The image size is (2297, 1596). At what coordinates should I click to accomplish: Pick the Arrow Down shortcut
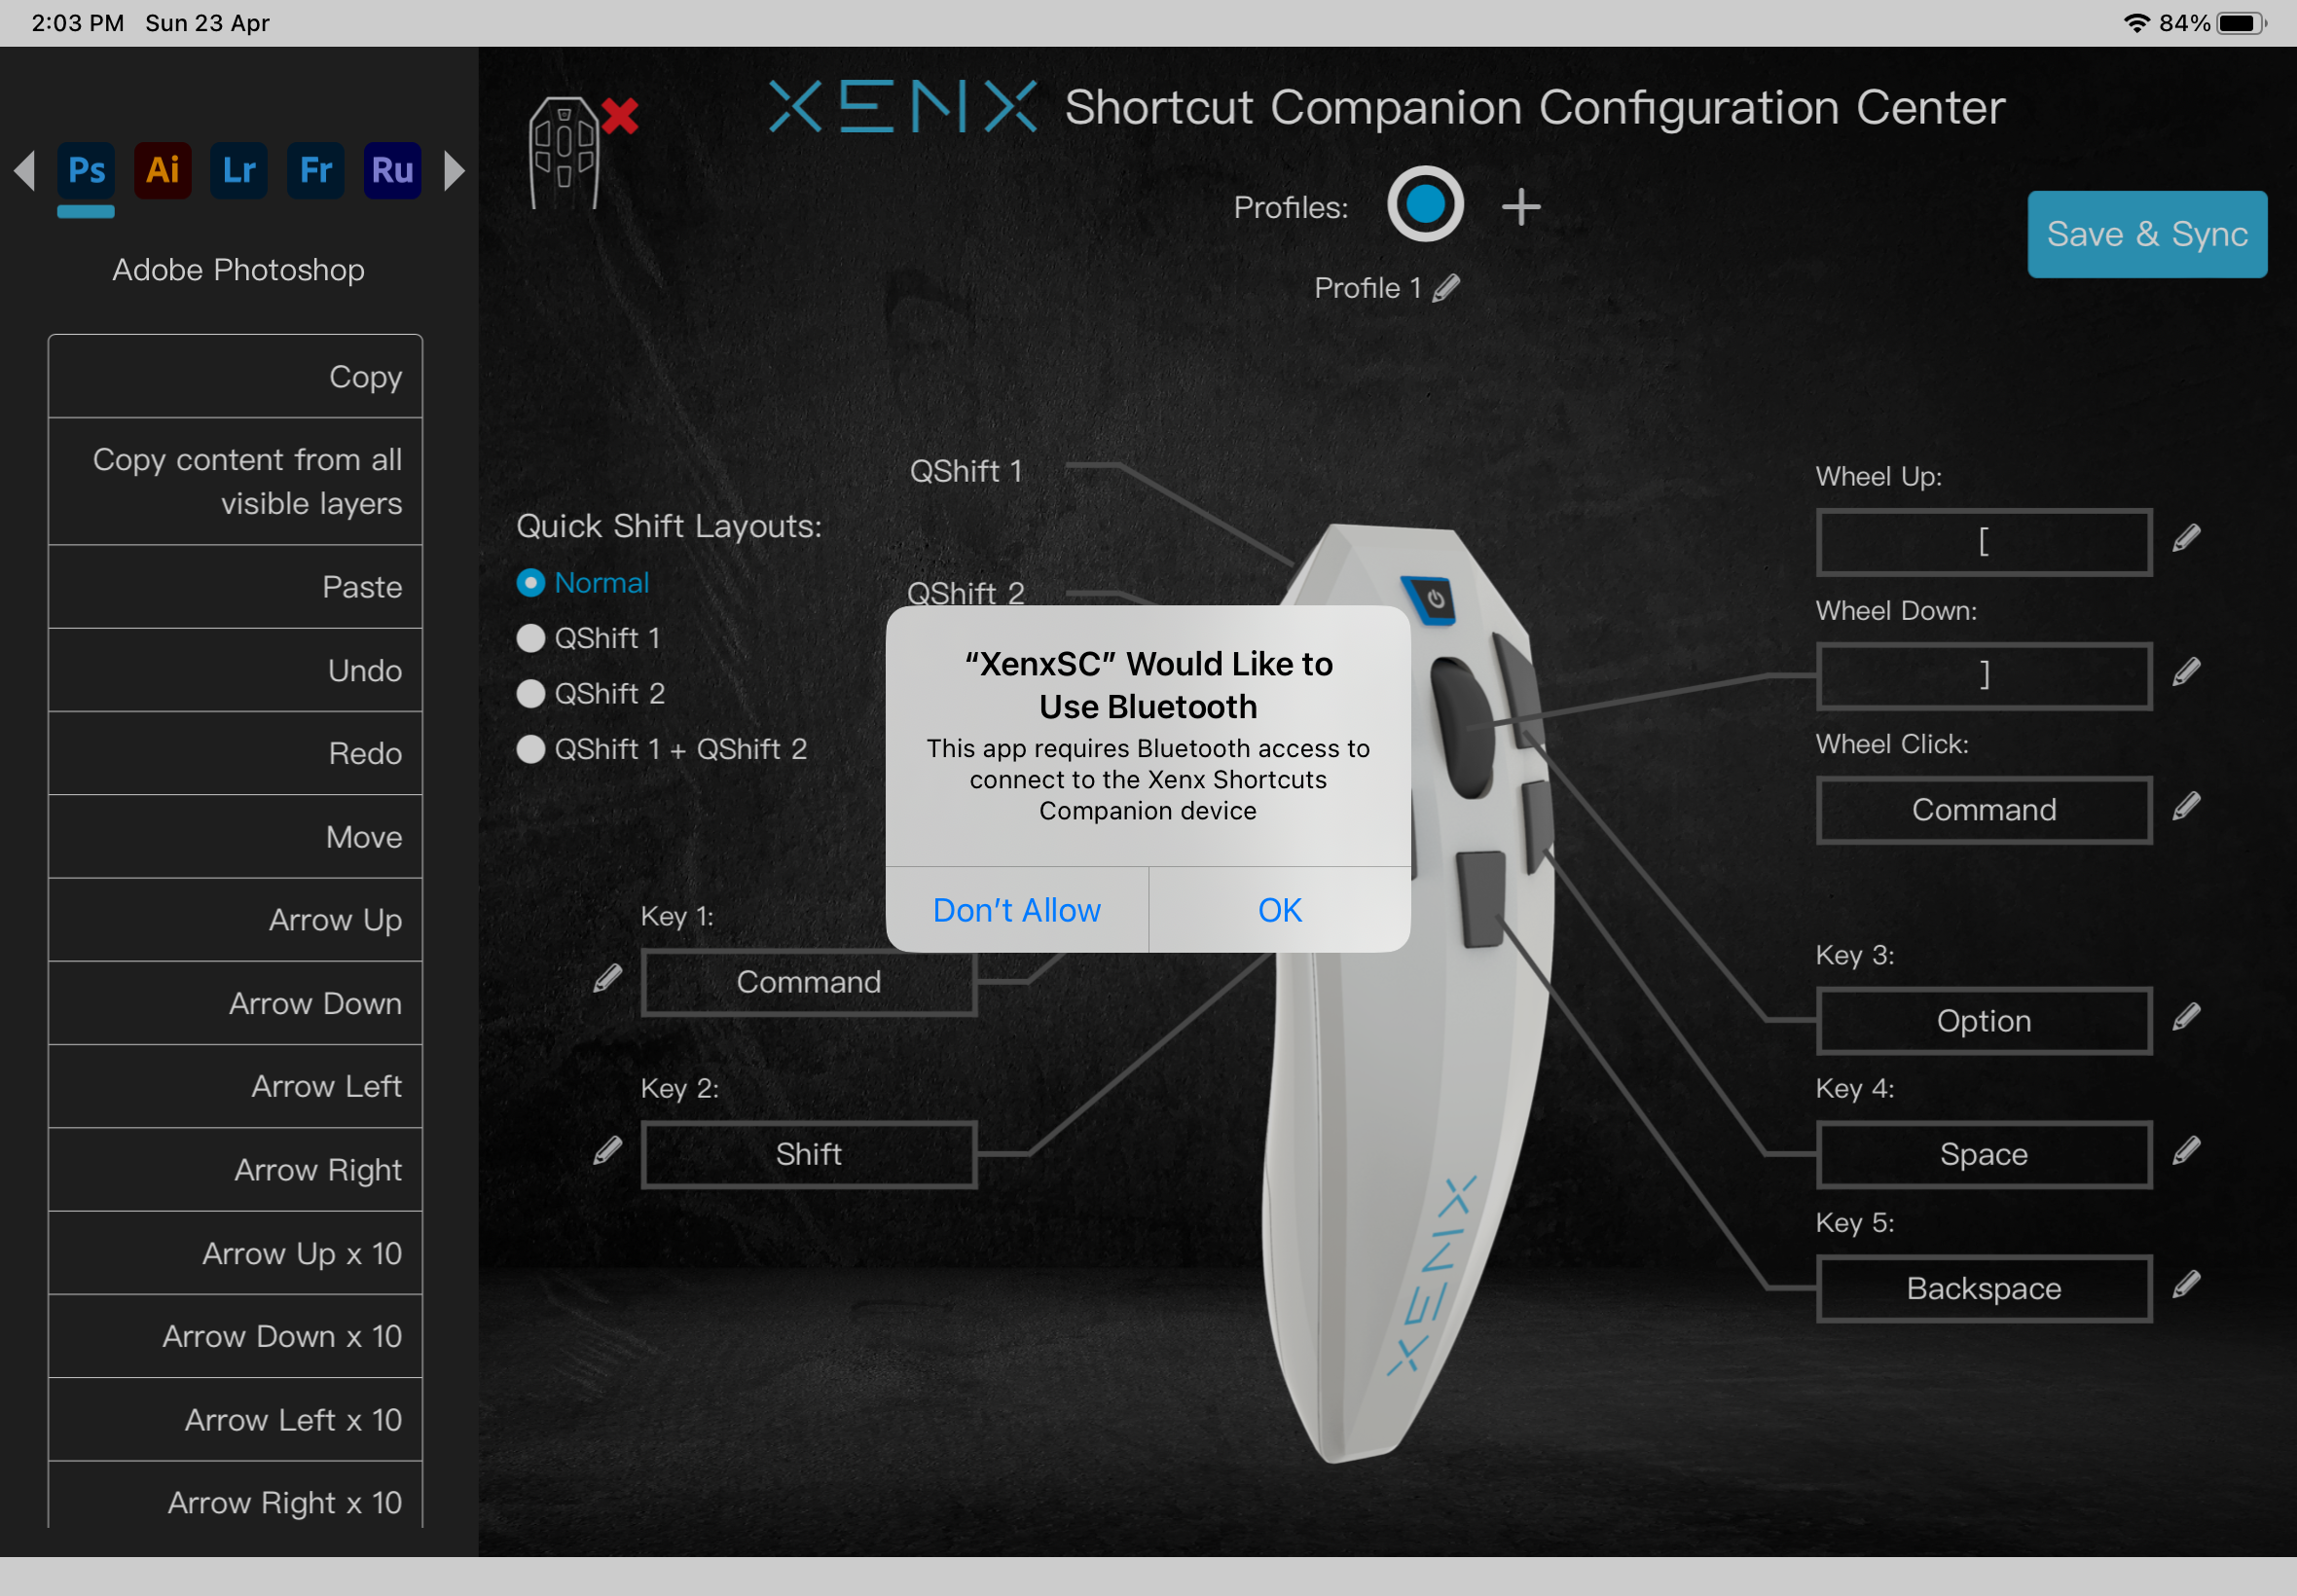point(235,1004)
